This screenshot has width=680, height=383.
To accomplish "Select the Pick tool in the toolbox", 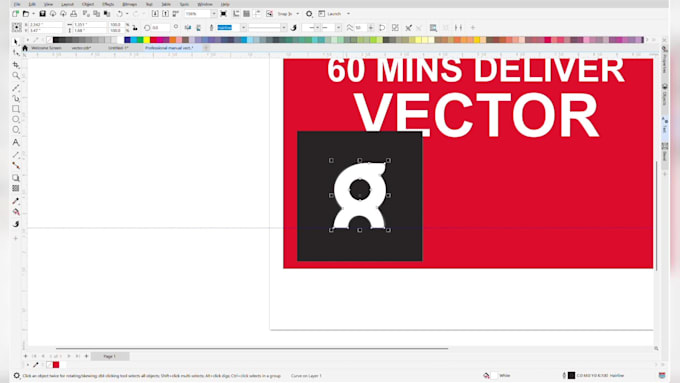I will tap(16, 42).
